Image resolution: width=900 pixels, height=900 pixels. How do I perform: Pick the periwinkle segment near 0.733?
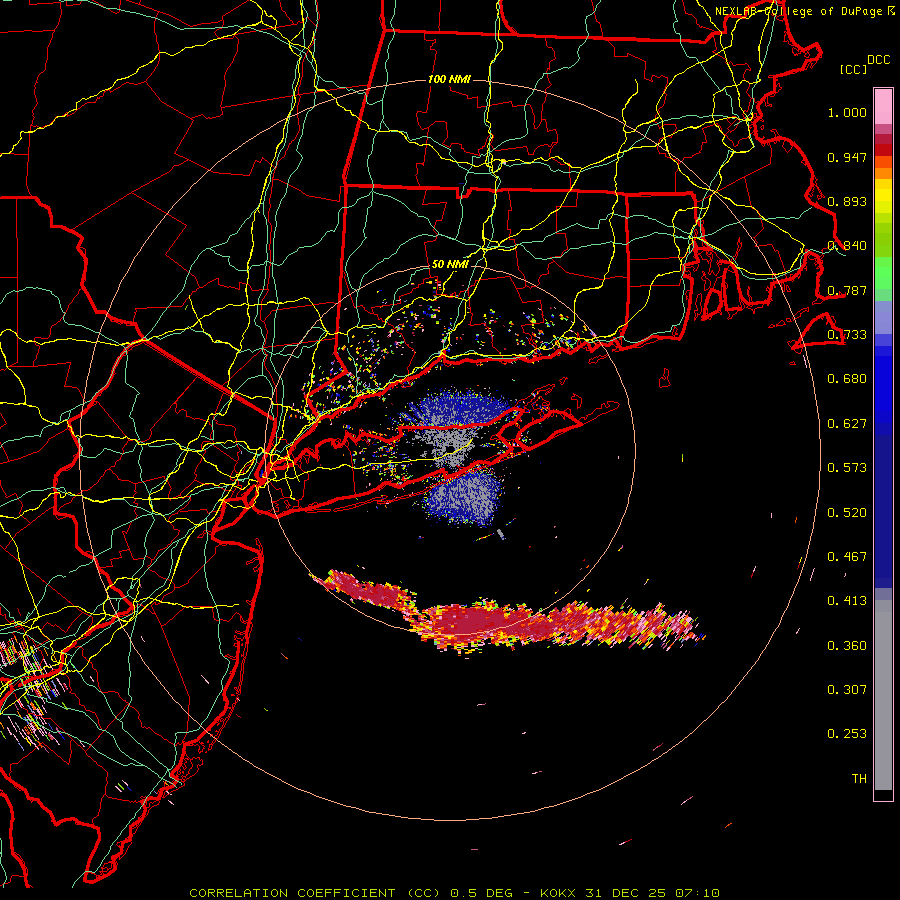click(x=883, y=317)
